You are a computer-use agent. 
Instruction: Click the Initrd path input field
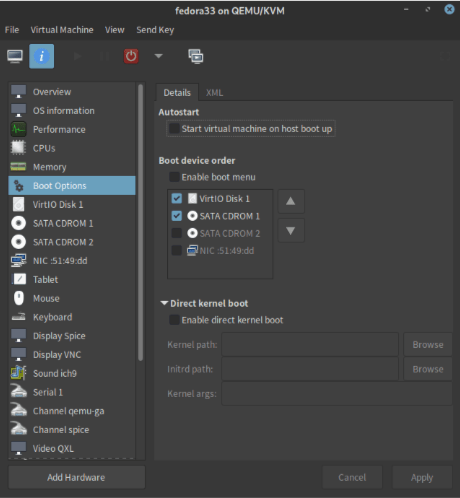pyautogui.click(x=310, y=369)
